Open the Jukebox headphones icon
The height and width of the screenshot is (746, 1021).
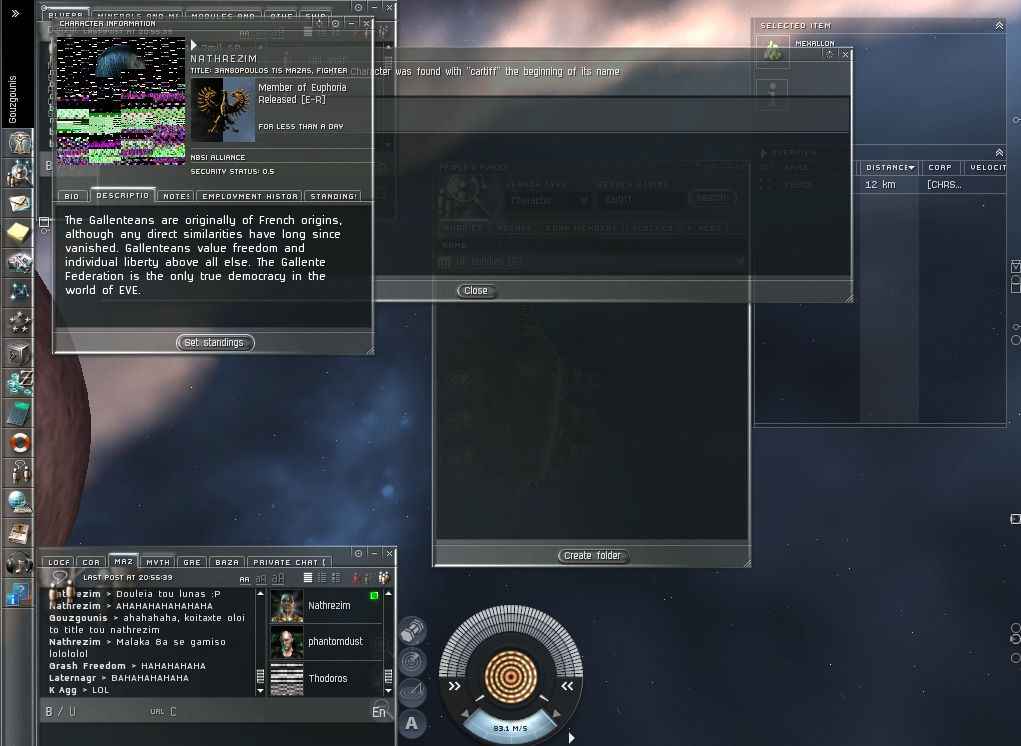click(19, 563)
